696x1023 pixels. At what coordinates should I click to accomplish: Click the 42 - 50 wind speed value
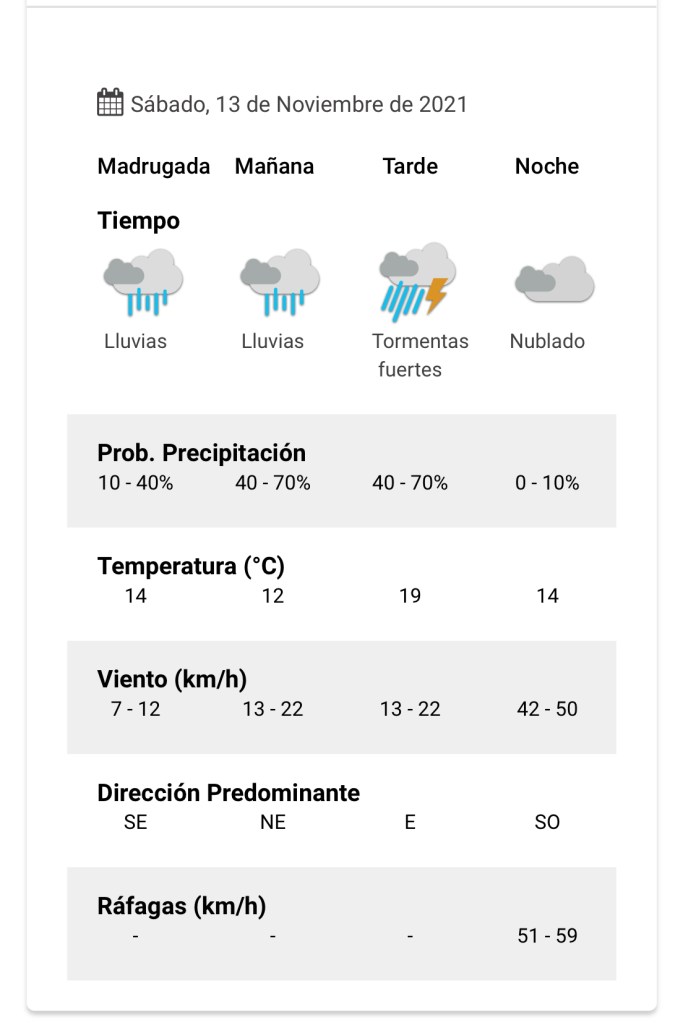coord(547,709)
